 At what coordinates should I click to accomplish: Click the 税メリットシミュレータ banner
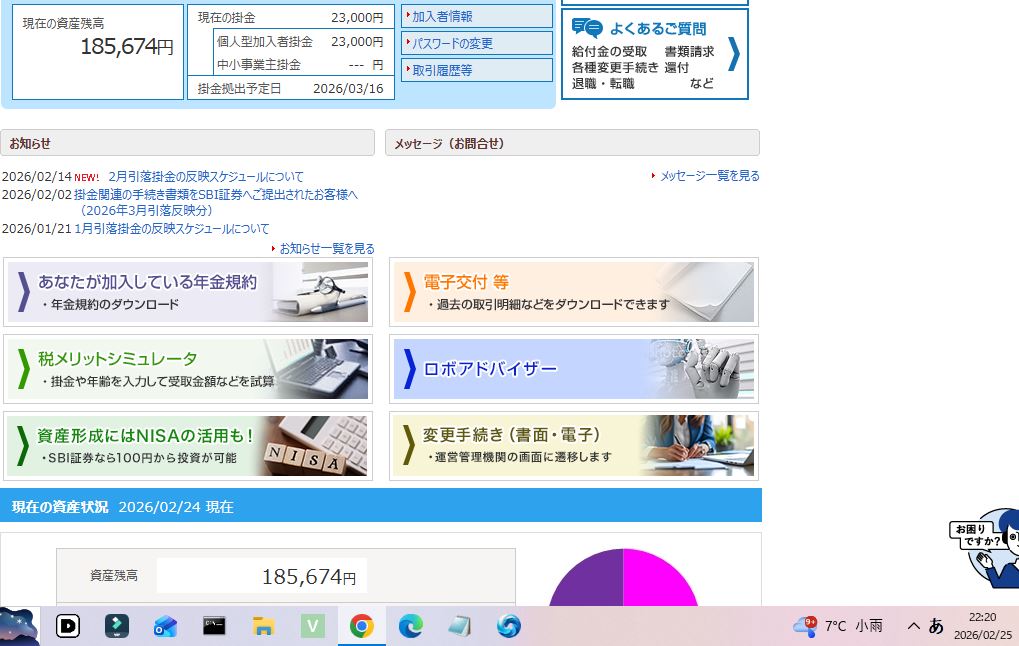tap(188, 369)
